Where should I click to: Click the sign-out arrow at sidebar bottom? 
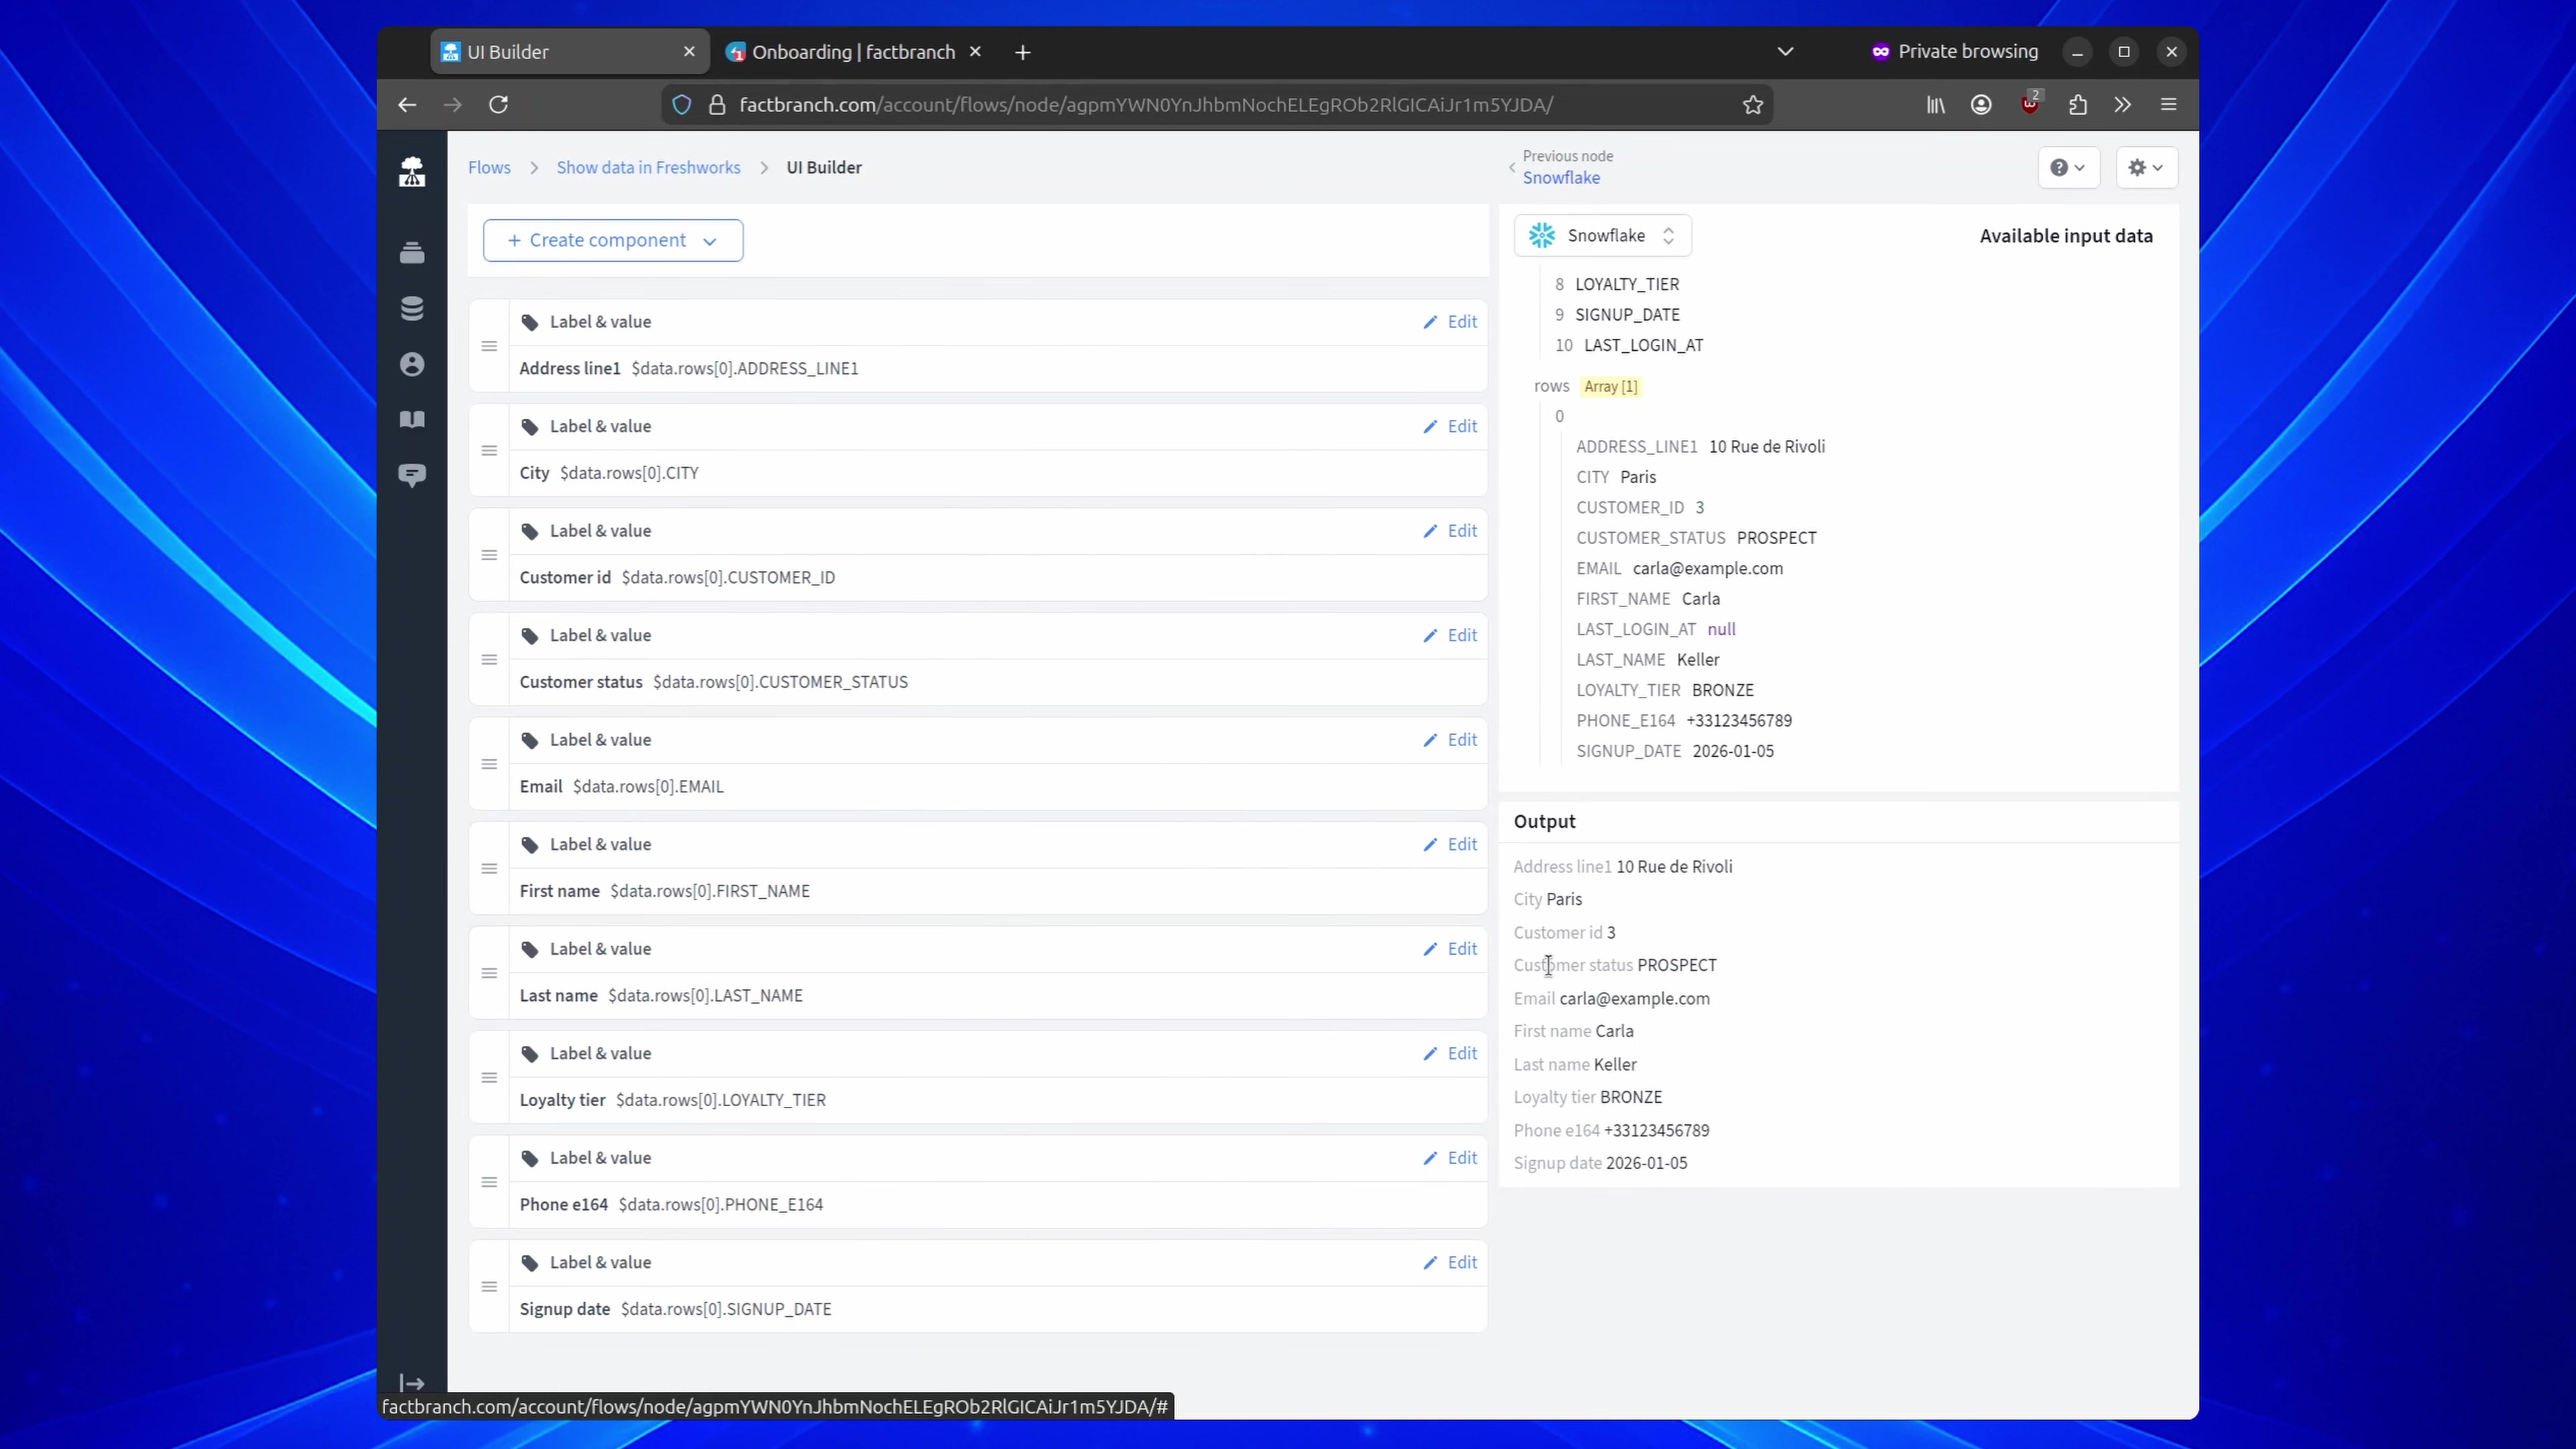(412, 1383)
